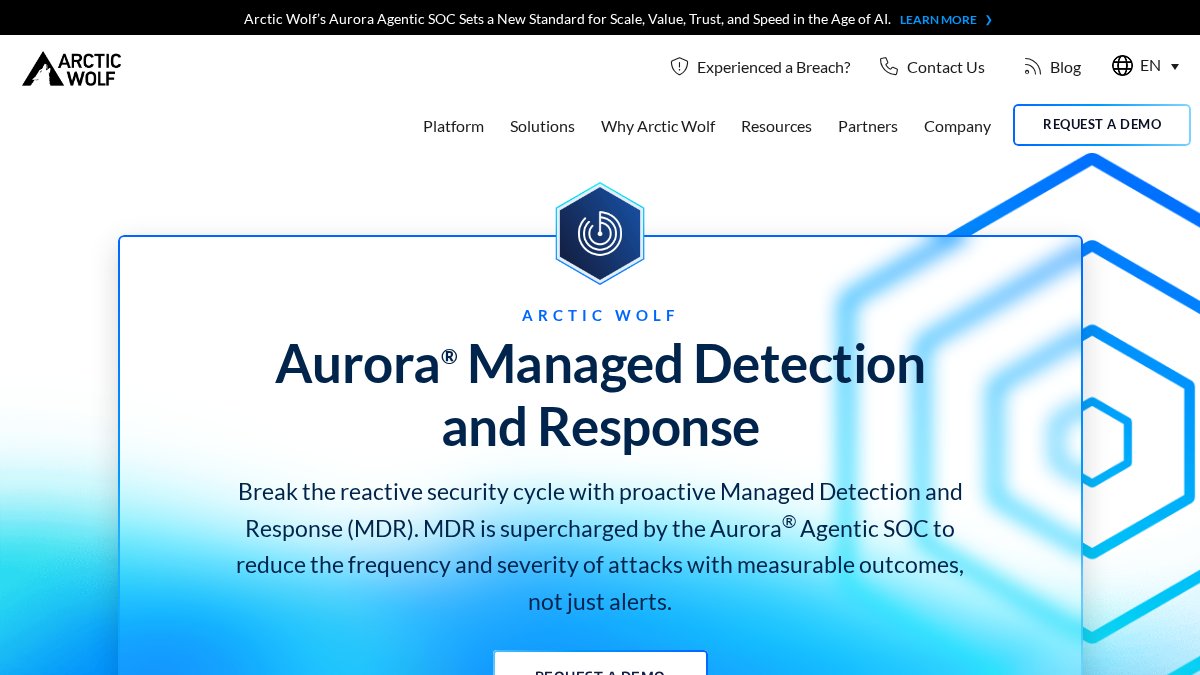
Task: Click the shield icon beside Experienced a Breach
Action: (680, 66)
